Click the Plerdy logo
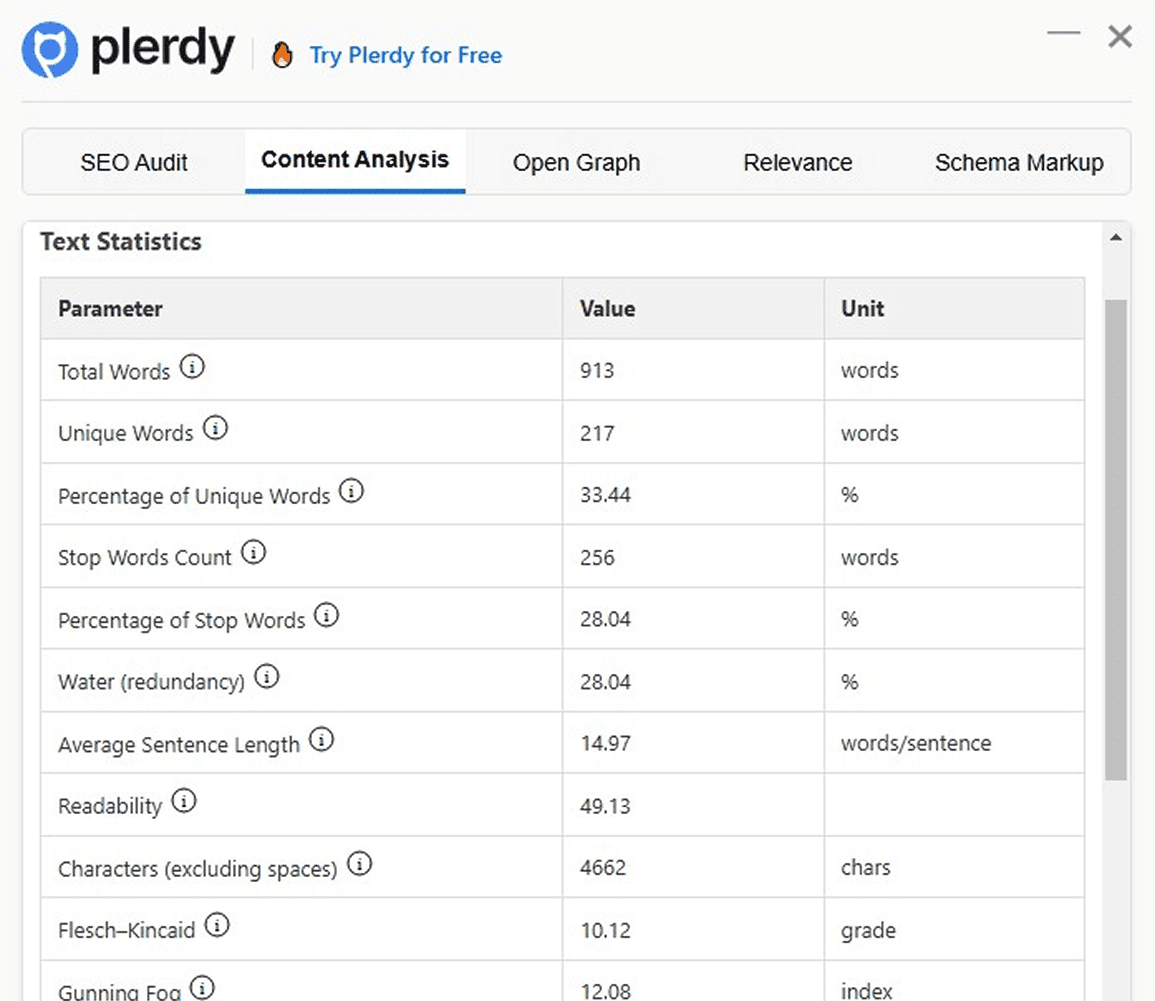The image size is (1155, 1001). (128, 51)
